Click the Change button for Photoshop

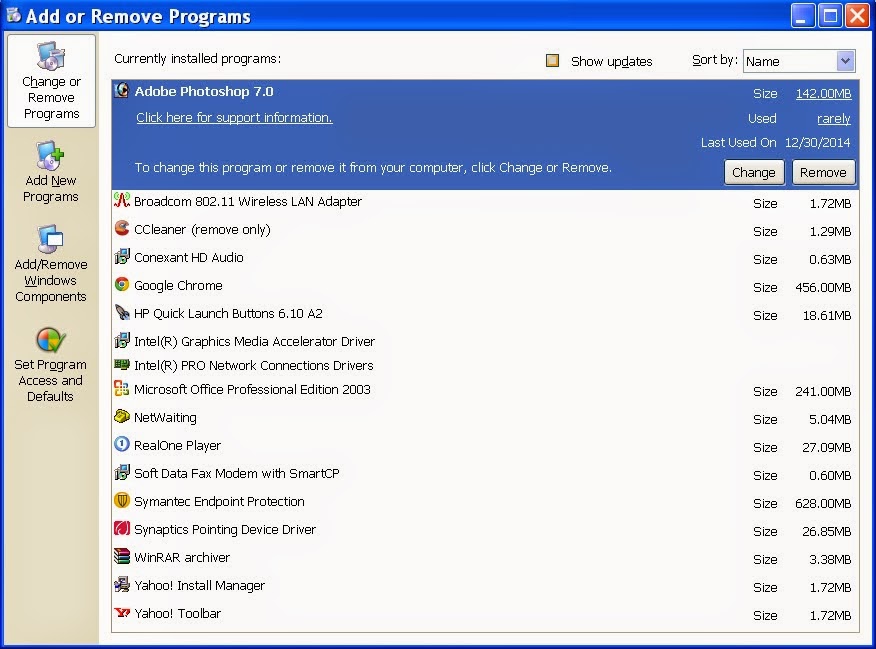click(x=754, y=172)
